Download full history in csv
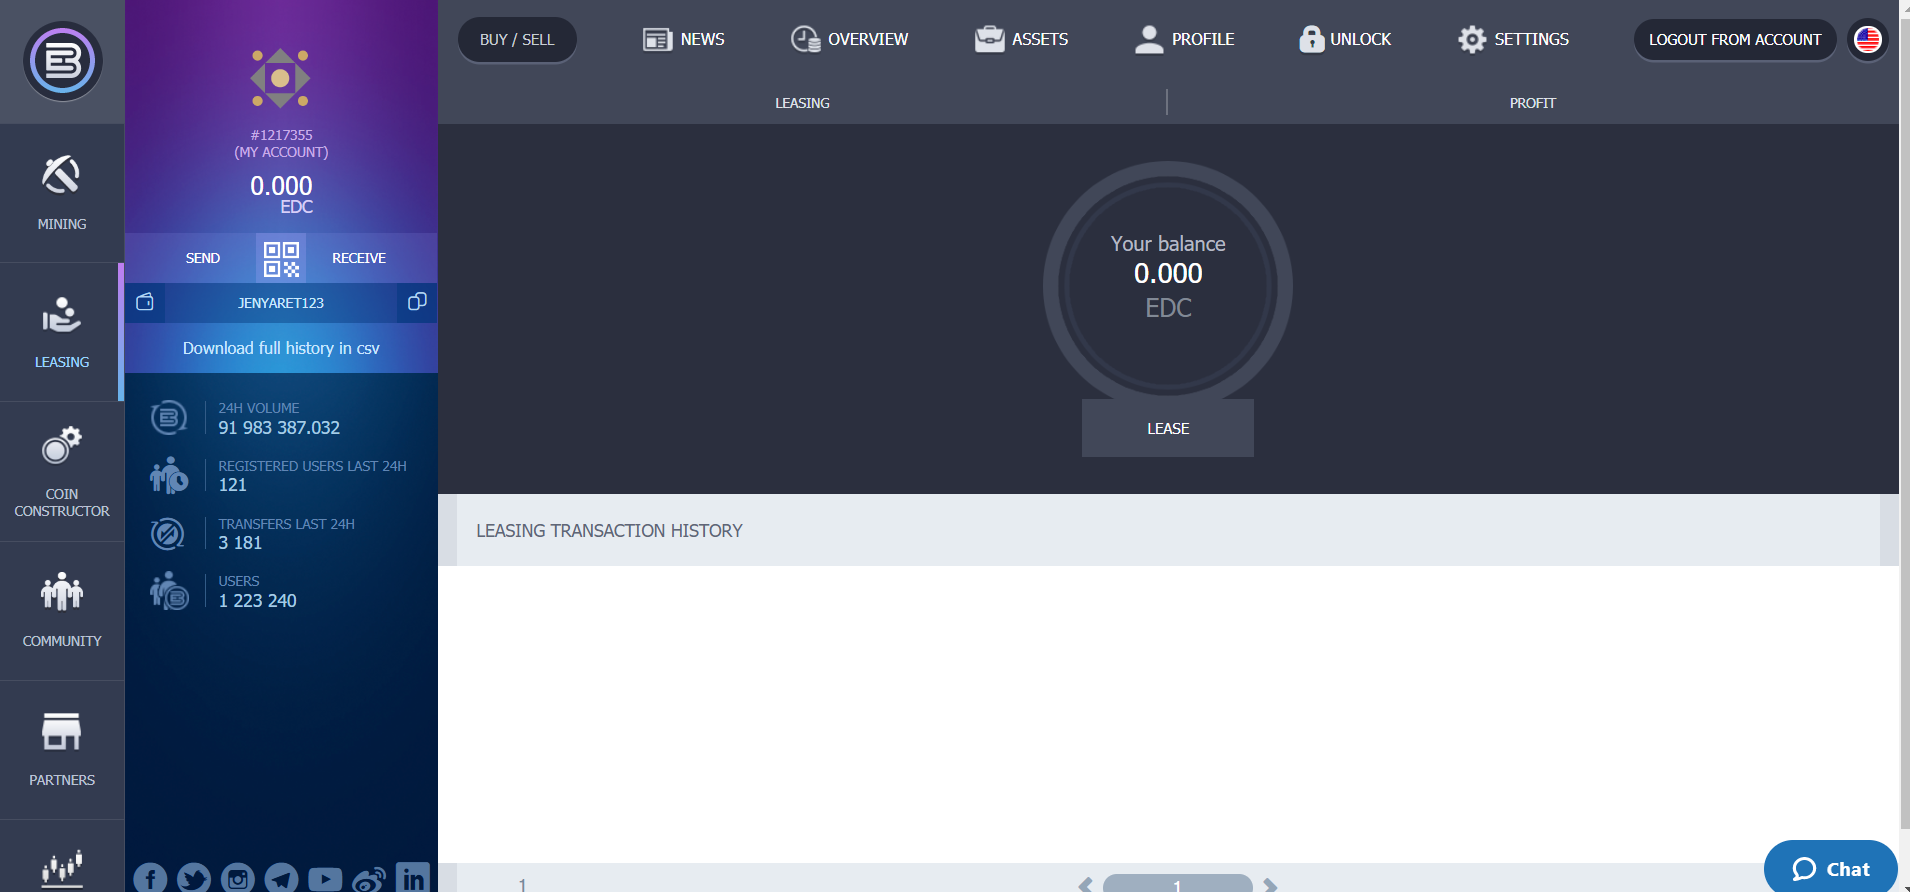The height and width of the screenshot is (892, 1910). coord(281,348)
